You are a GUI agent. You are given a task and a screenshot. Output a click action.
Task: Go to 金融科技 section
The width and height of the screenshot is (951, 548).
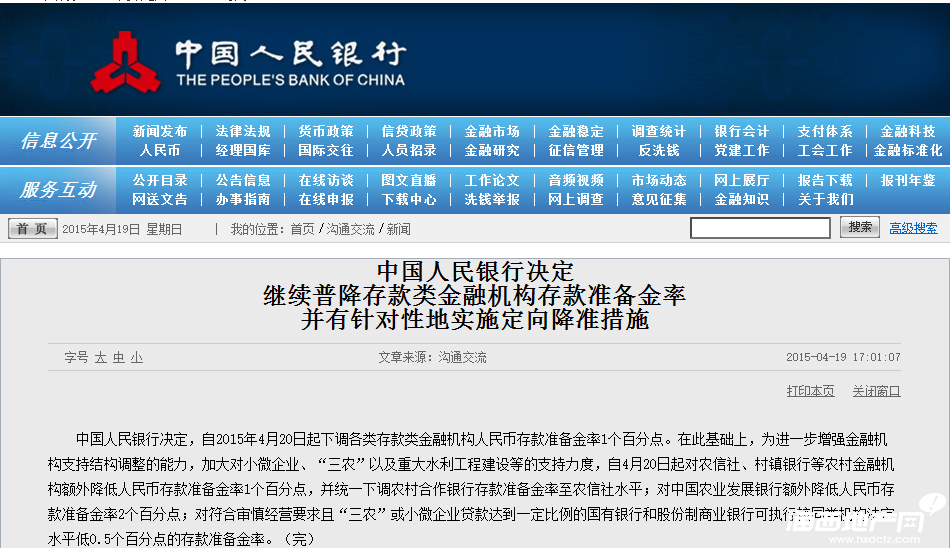(x=908, y=132)
